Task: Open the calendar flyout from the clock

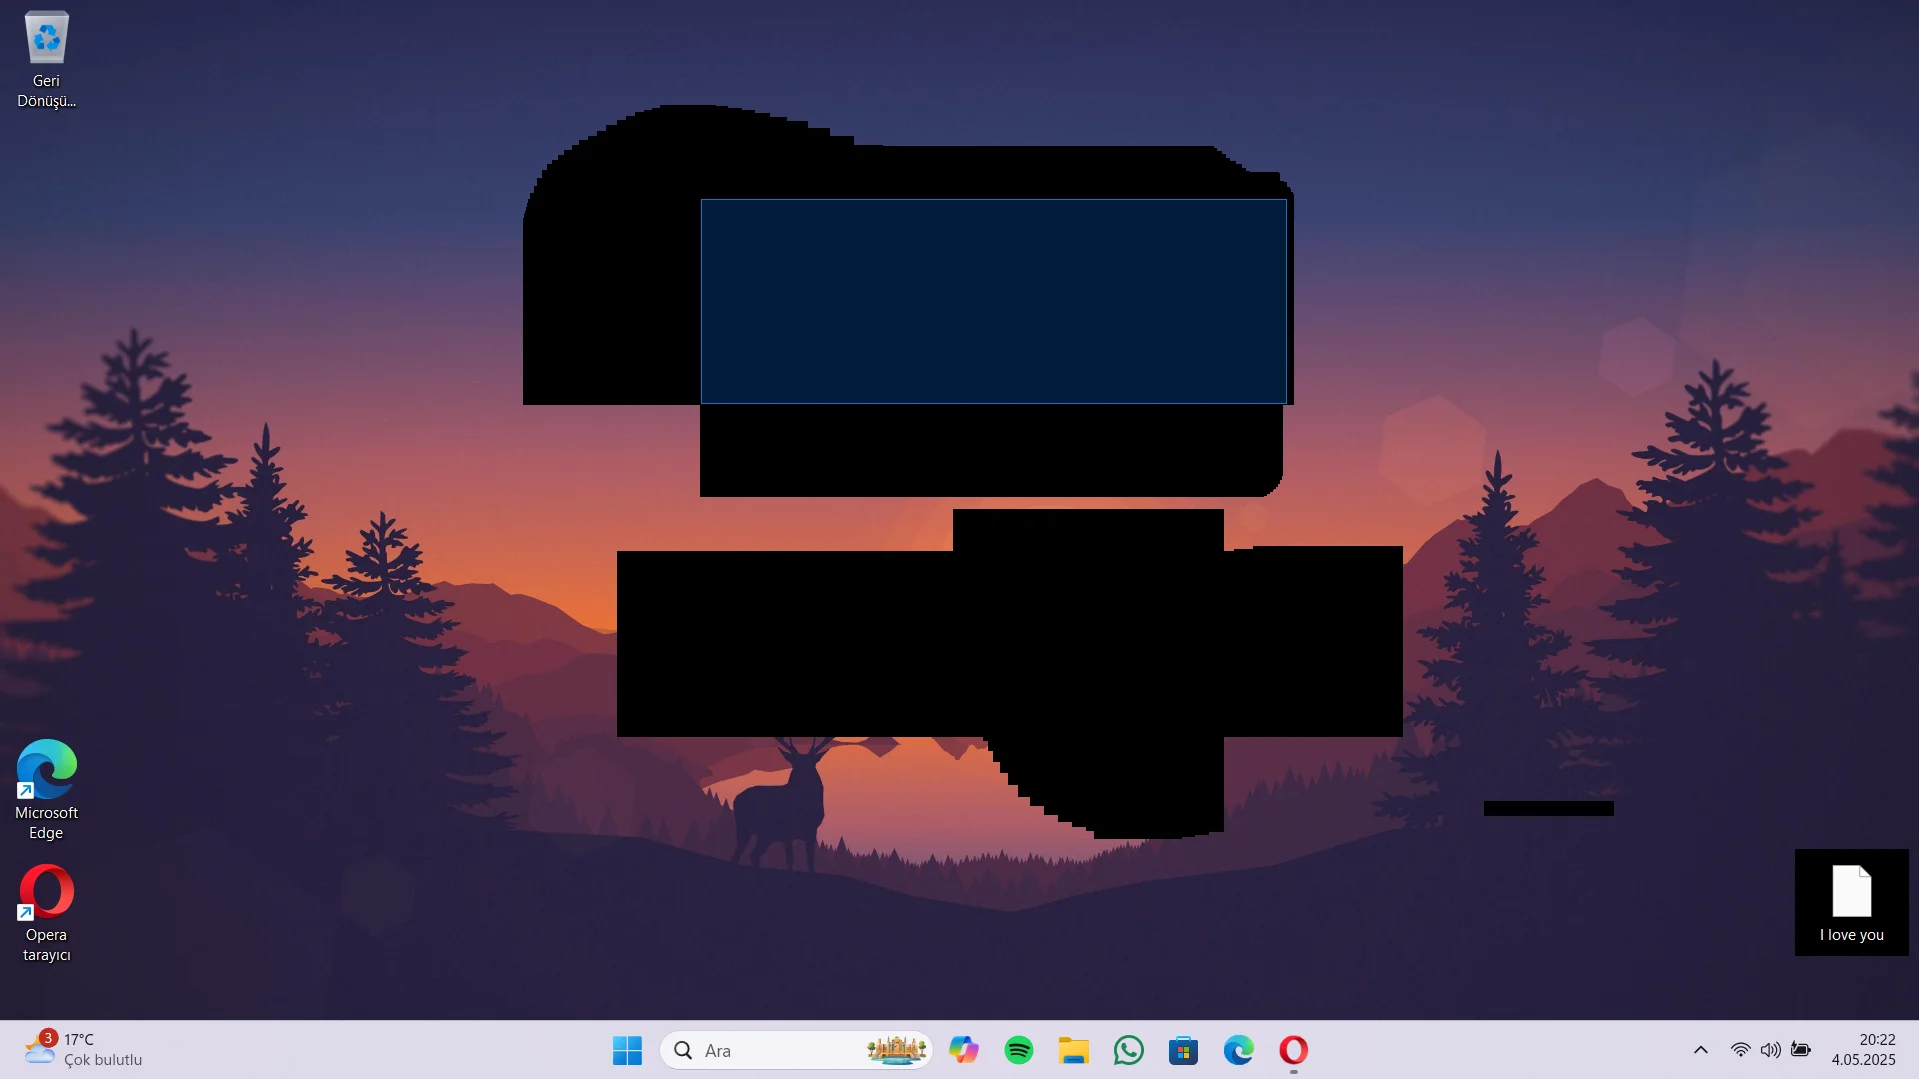Action: pos(1864,1049)
